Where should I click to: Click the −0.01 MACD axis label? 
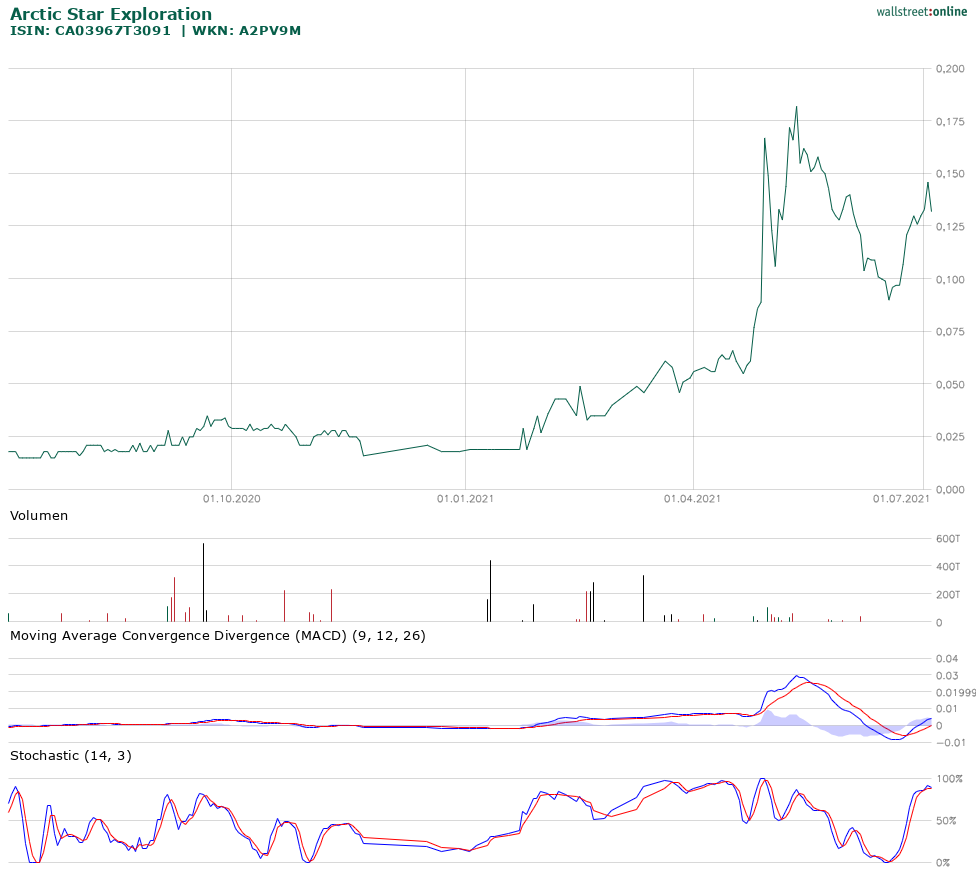click(x=950, y=742)
